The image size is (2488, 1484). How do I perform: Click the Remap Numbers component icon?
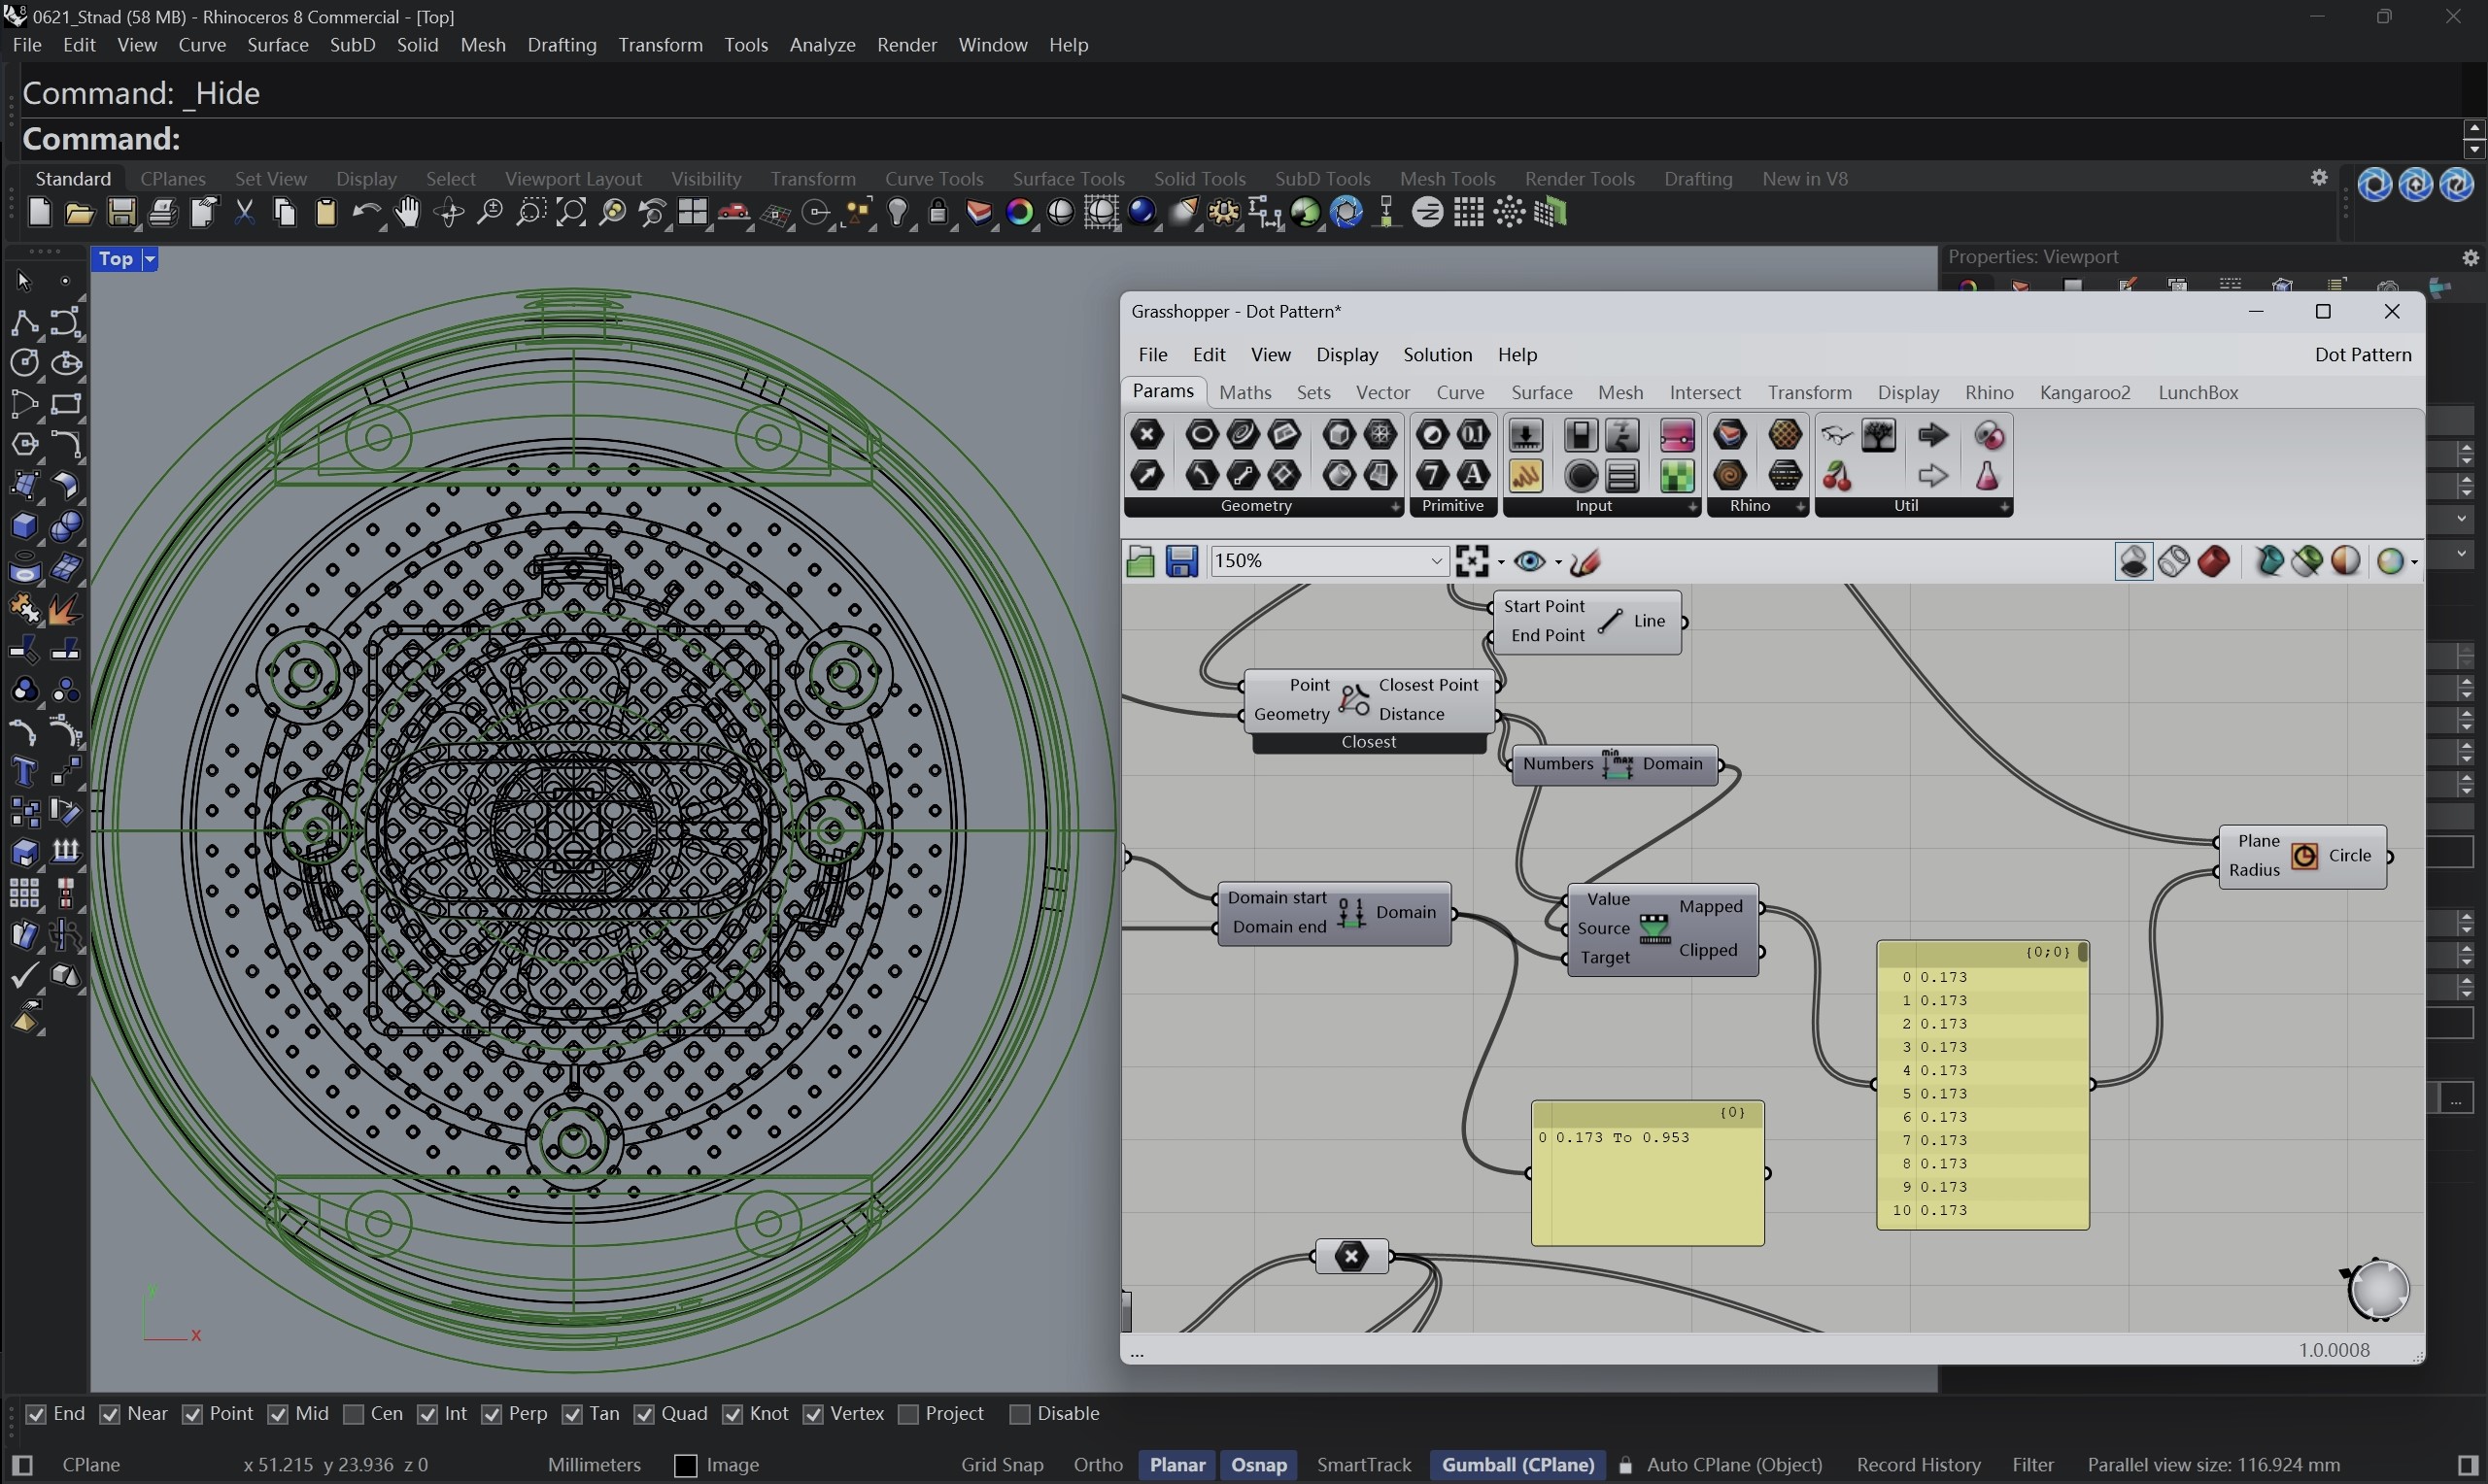click(1654, 929)
